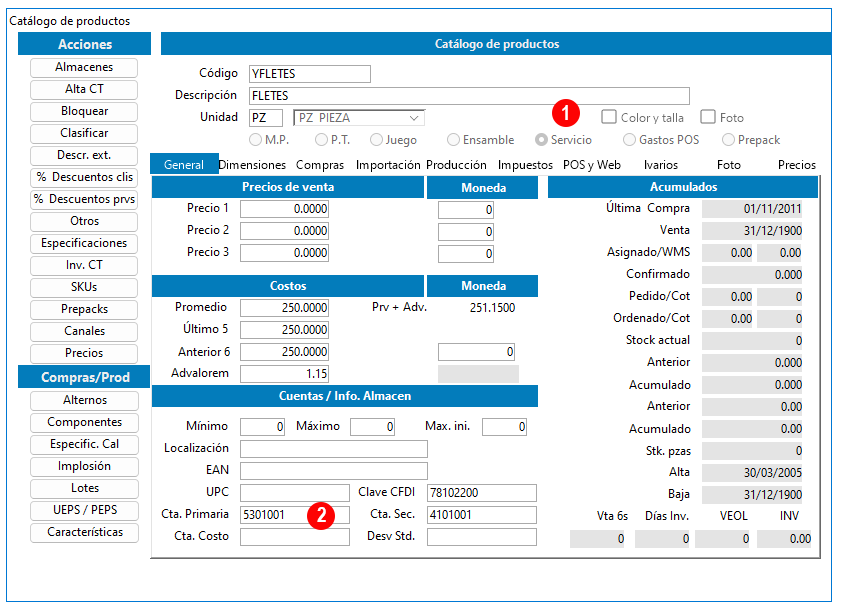The width and height of the screenshot is (843, 611).
Task: Open Especific. Cal
Action: tap(84, 444)
